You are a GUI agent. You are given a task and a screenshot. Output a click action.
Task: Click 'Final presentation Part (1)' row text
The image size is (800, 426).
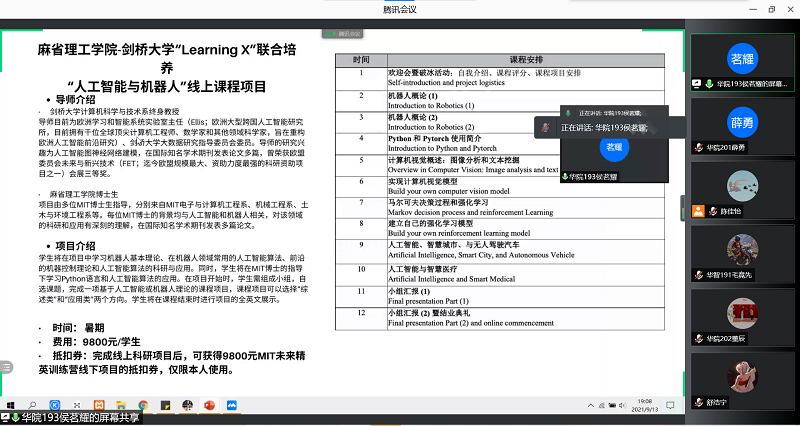(x=429, y=301)
